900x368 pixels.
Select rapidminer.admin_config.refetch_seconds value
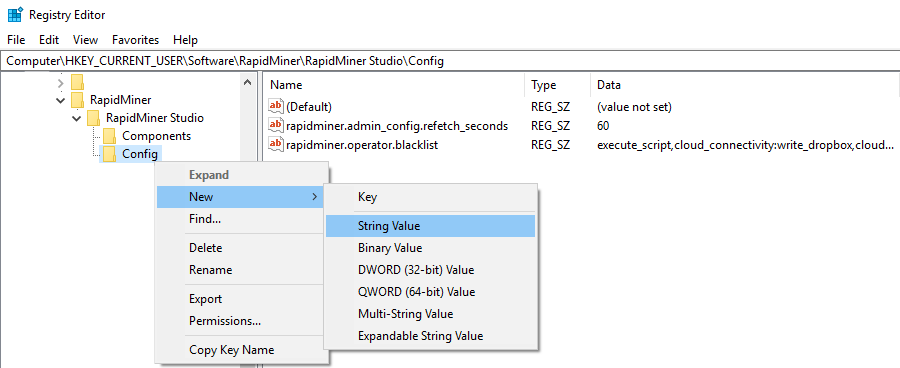(397, 126)
